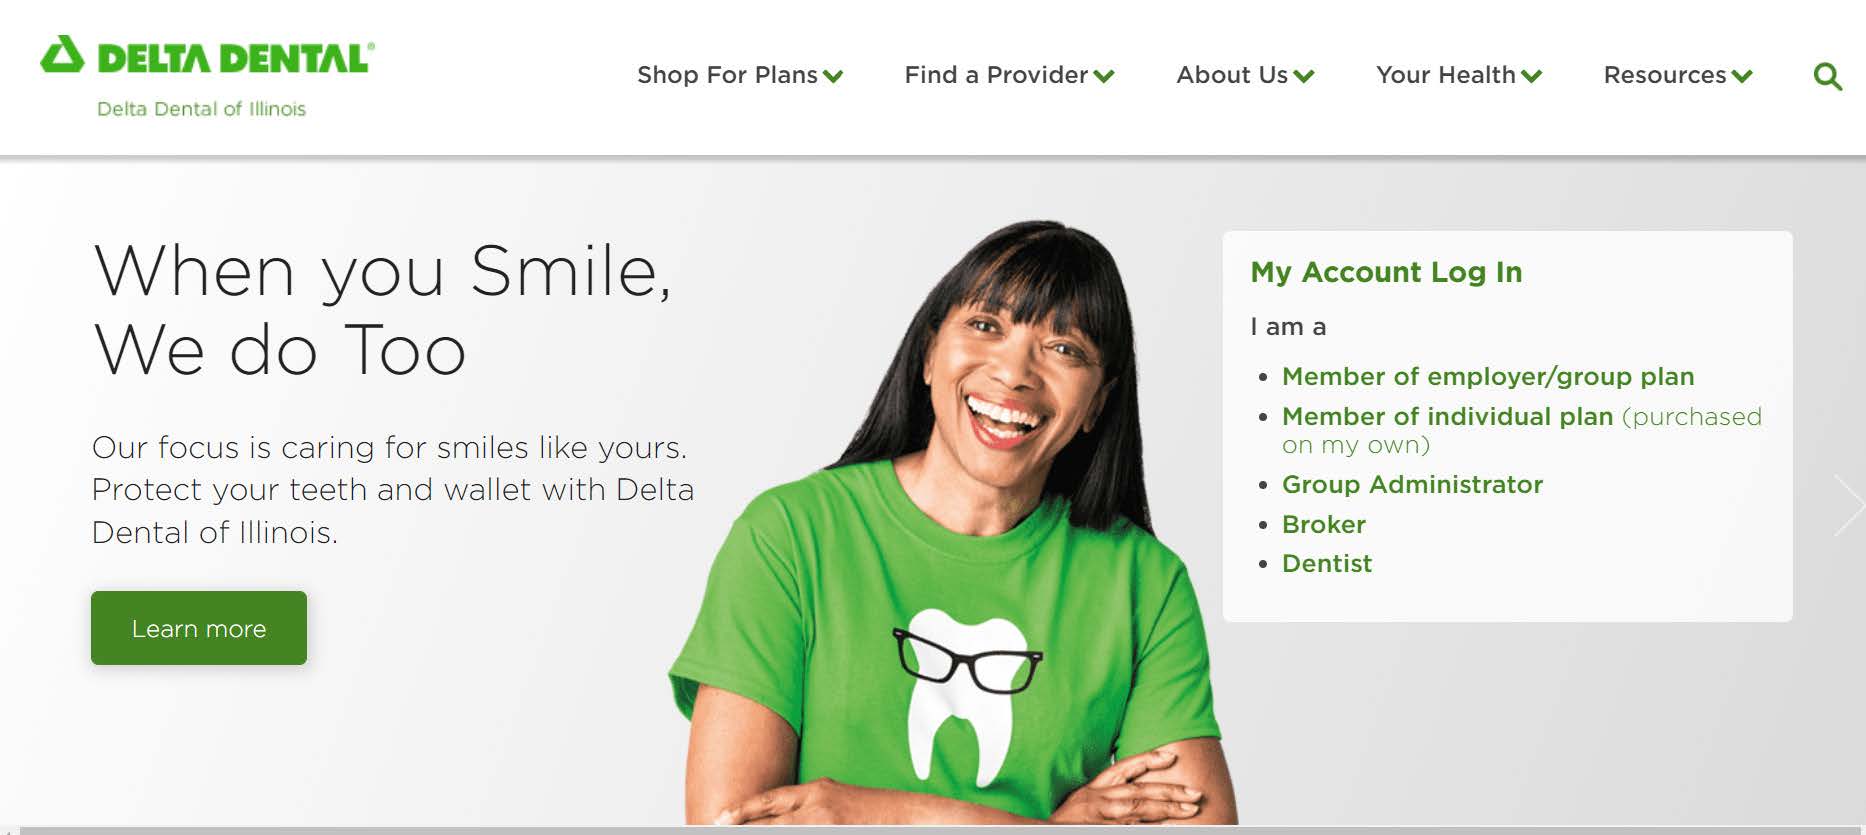Choose the Dentist login link

pyautogui.click(x=1327, y=564)
